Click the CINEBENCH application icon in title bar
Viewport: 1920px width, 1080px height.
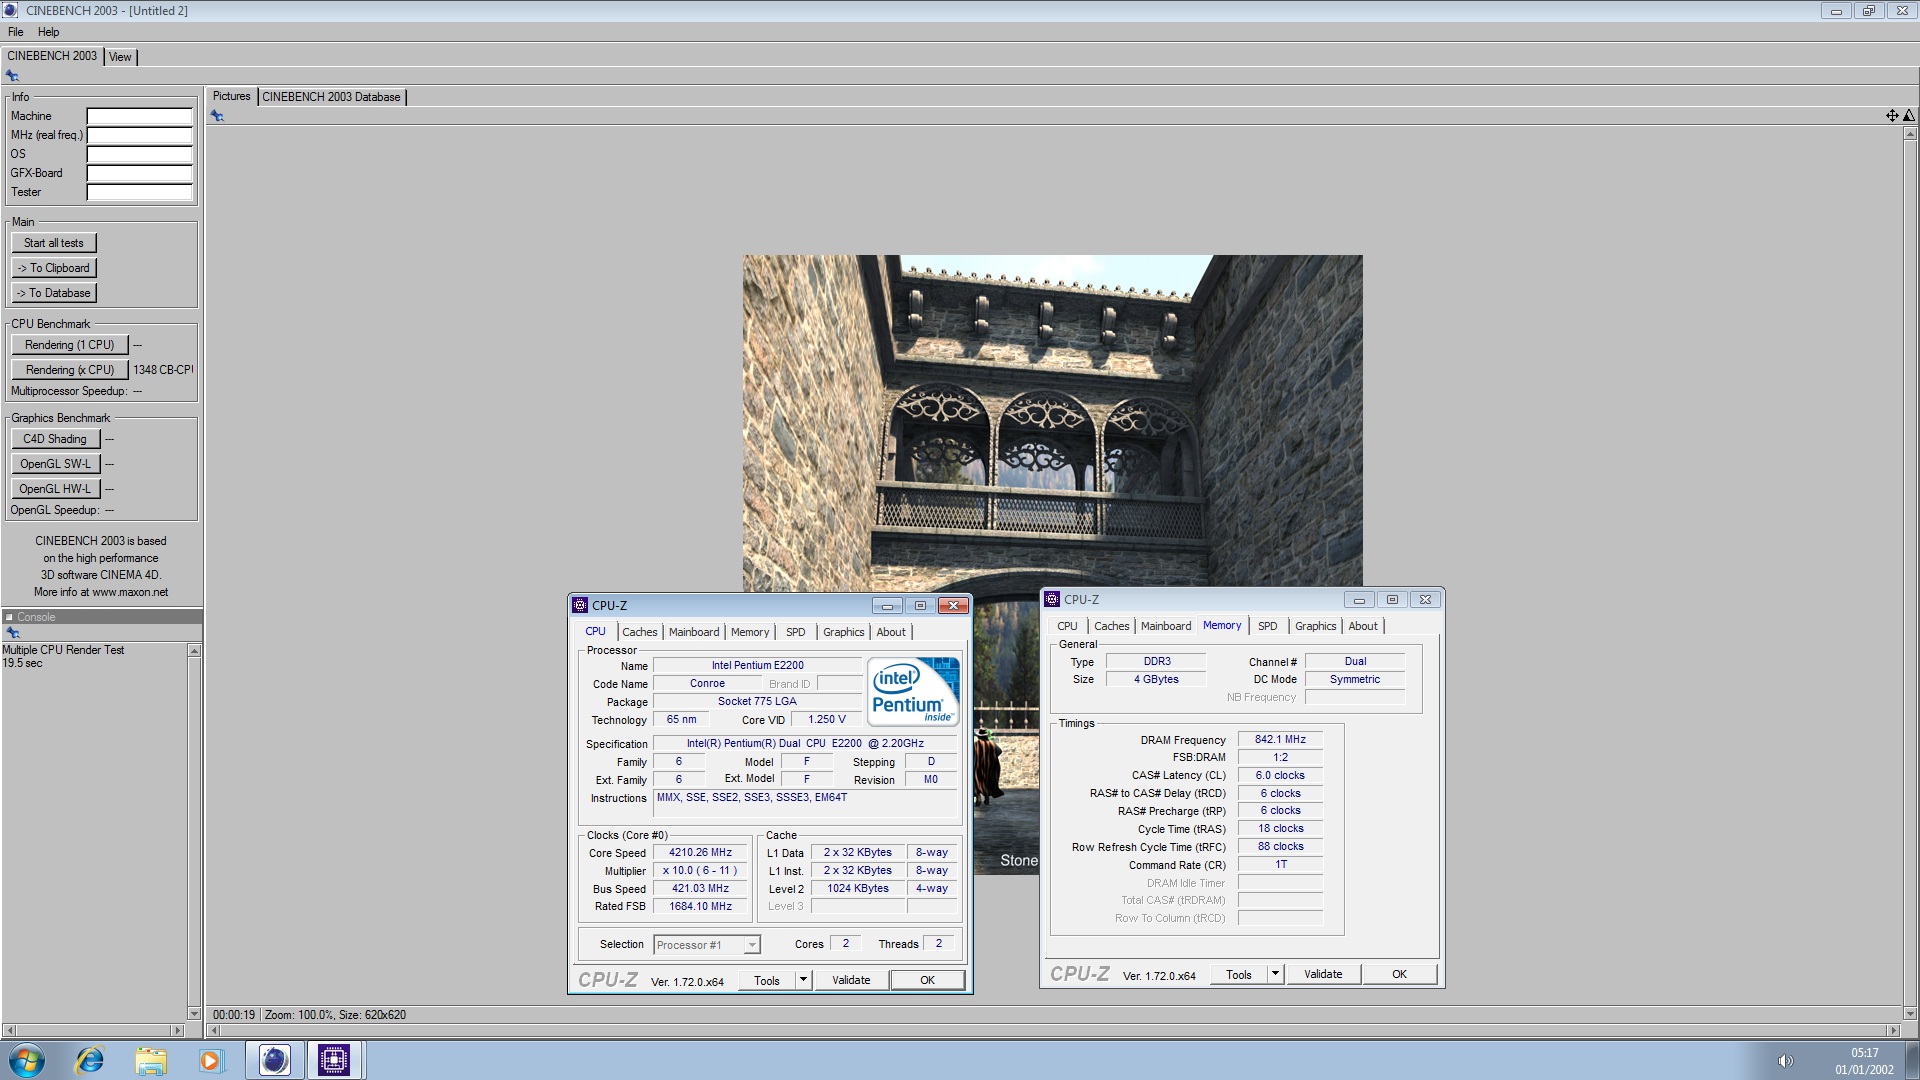(11, 10)
